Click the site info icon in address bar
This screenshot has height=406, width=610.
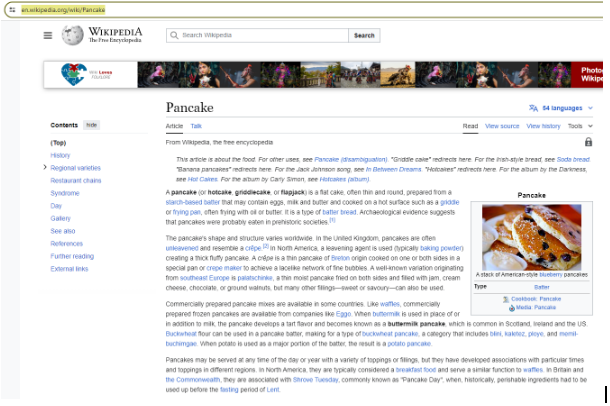pyautogui.click(x=12, y=8)
